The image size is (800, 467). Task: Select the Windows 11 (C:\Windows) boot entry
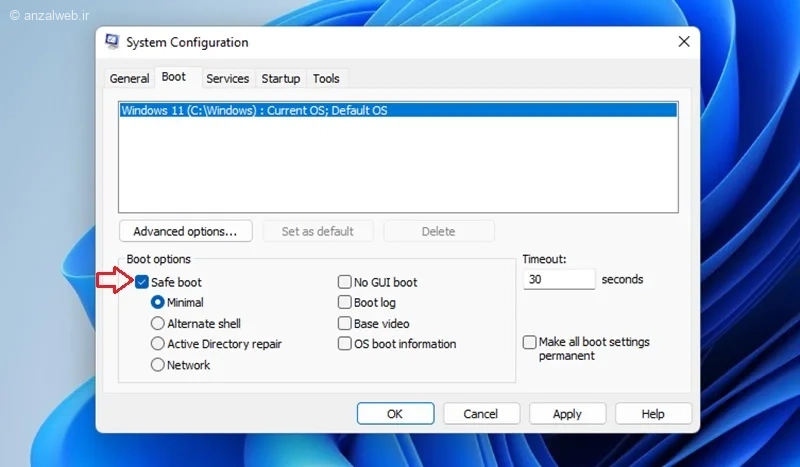[398, 110]
